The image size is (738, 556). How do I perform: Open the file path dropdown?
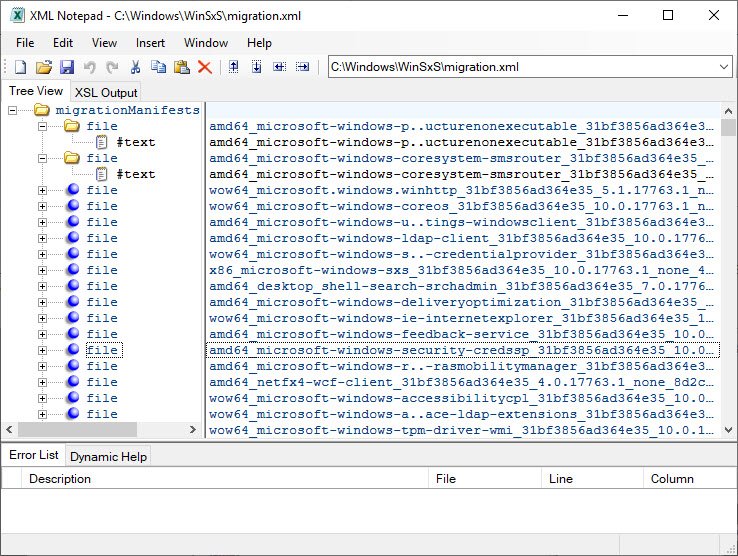[724, 67]
